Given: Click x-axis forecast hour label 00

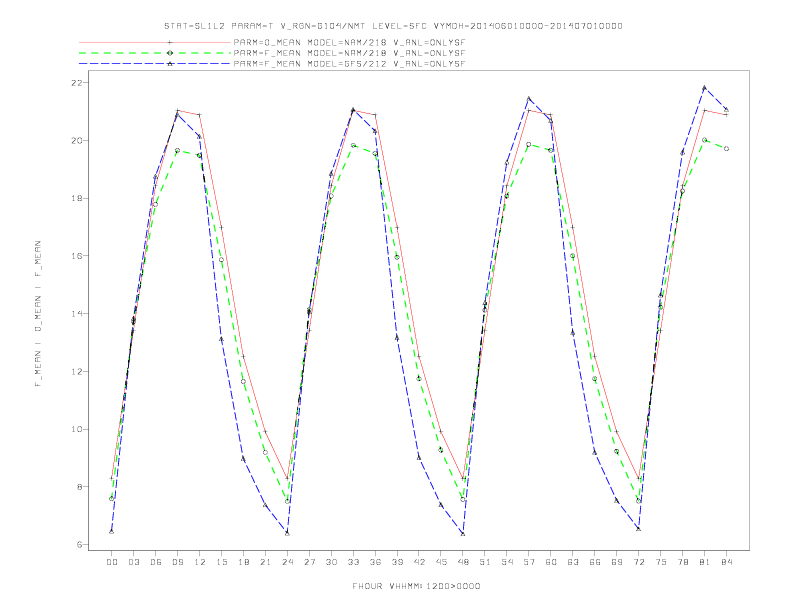Looking at the screenshot, I should click(112, 562).
